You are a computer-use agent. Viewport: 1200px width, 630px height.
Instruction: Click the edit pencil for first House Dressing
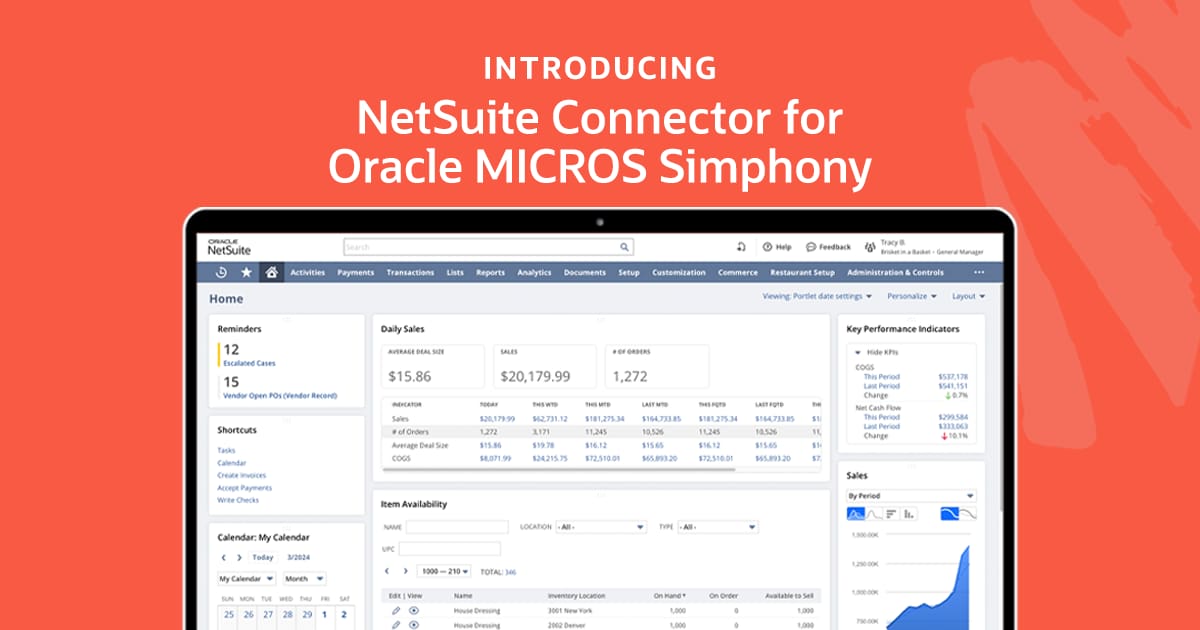point(396,610)
